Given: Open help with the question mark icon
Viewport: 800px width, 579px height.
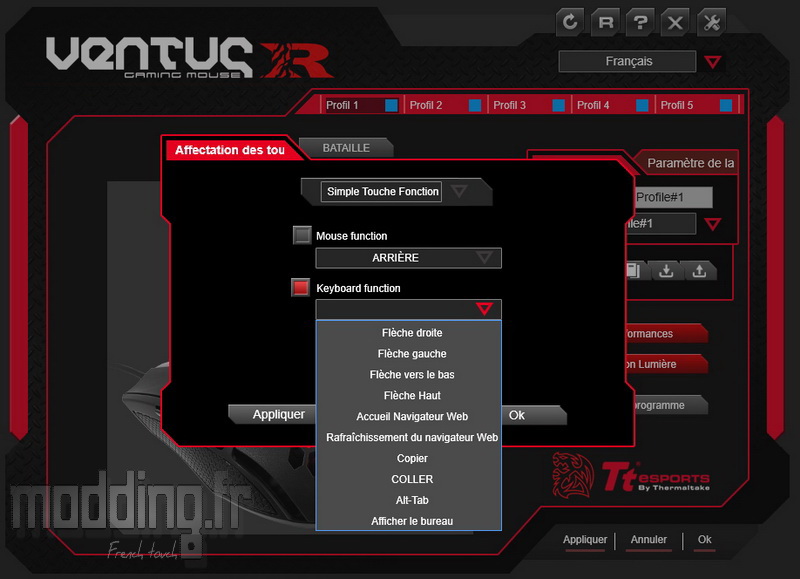Looking at the screenshot, I should point(640,22).
